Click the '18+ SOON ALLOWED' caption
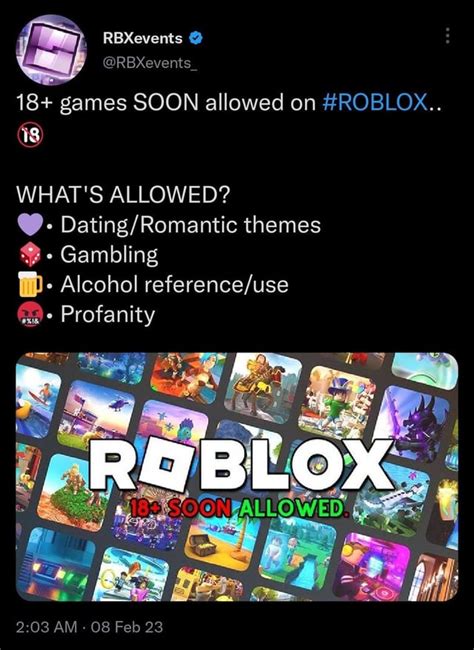The width and height of the screenshot is (474, 650). [x=236, y=508]
